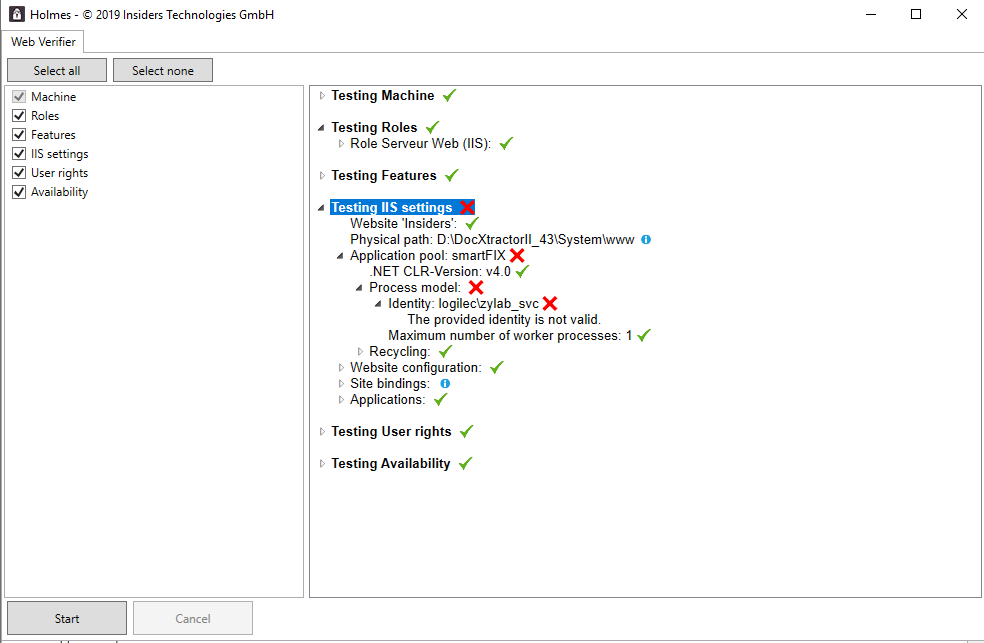The image size is (984, 643).
Task: Click the red X beside Testing IIS settings
Action: (467, 207)
